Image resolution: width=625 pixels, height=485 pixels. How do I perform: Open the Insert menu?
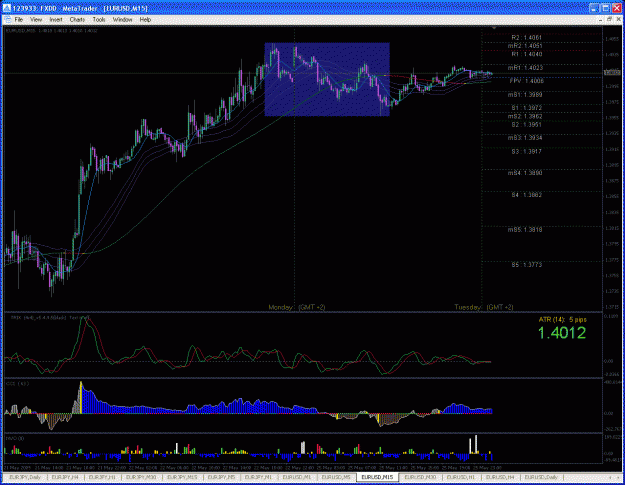pyautogui.click(x=55, y=20)
